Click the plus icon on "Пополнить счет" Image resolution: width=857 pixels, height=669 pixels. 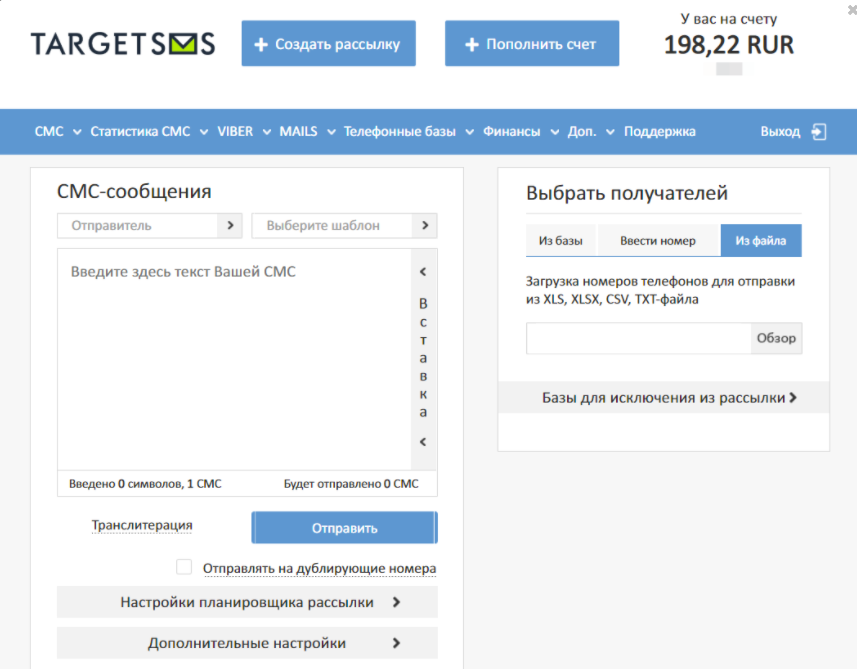(470, 43)
